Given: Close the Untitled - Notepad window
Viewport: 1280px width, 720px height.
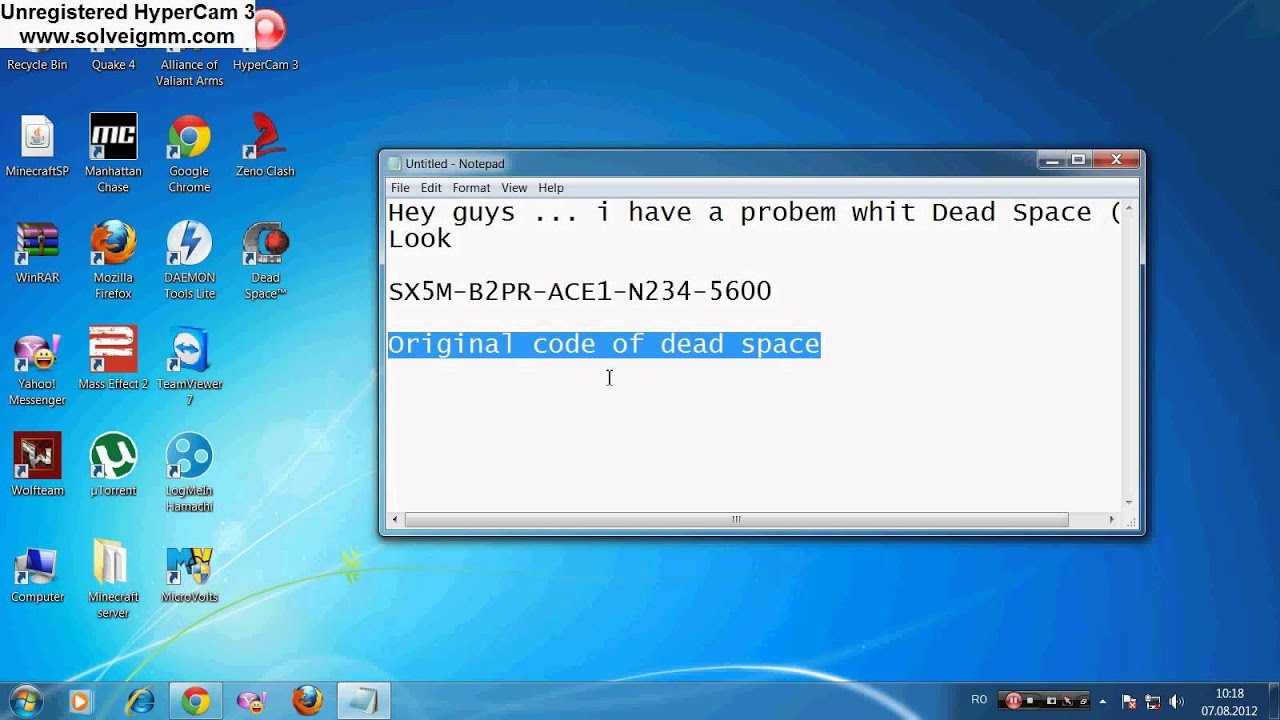Looking at the screenshot, I should tap(1116, 160).
